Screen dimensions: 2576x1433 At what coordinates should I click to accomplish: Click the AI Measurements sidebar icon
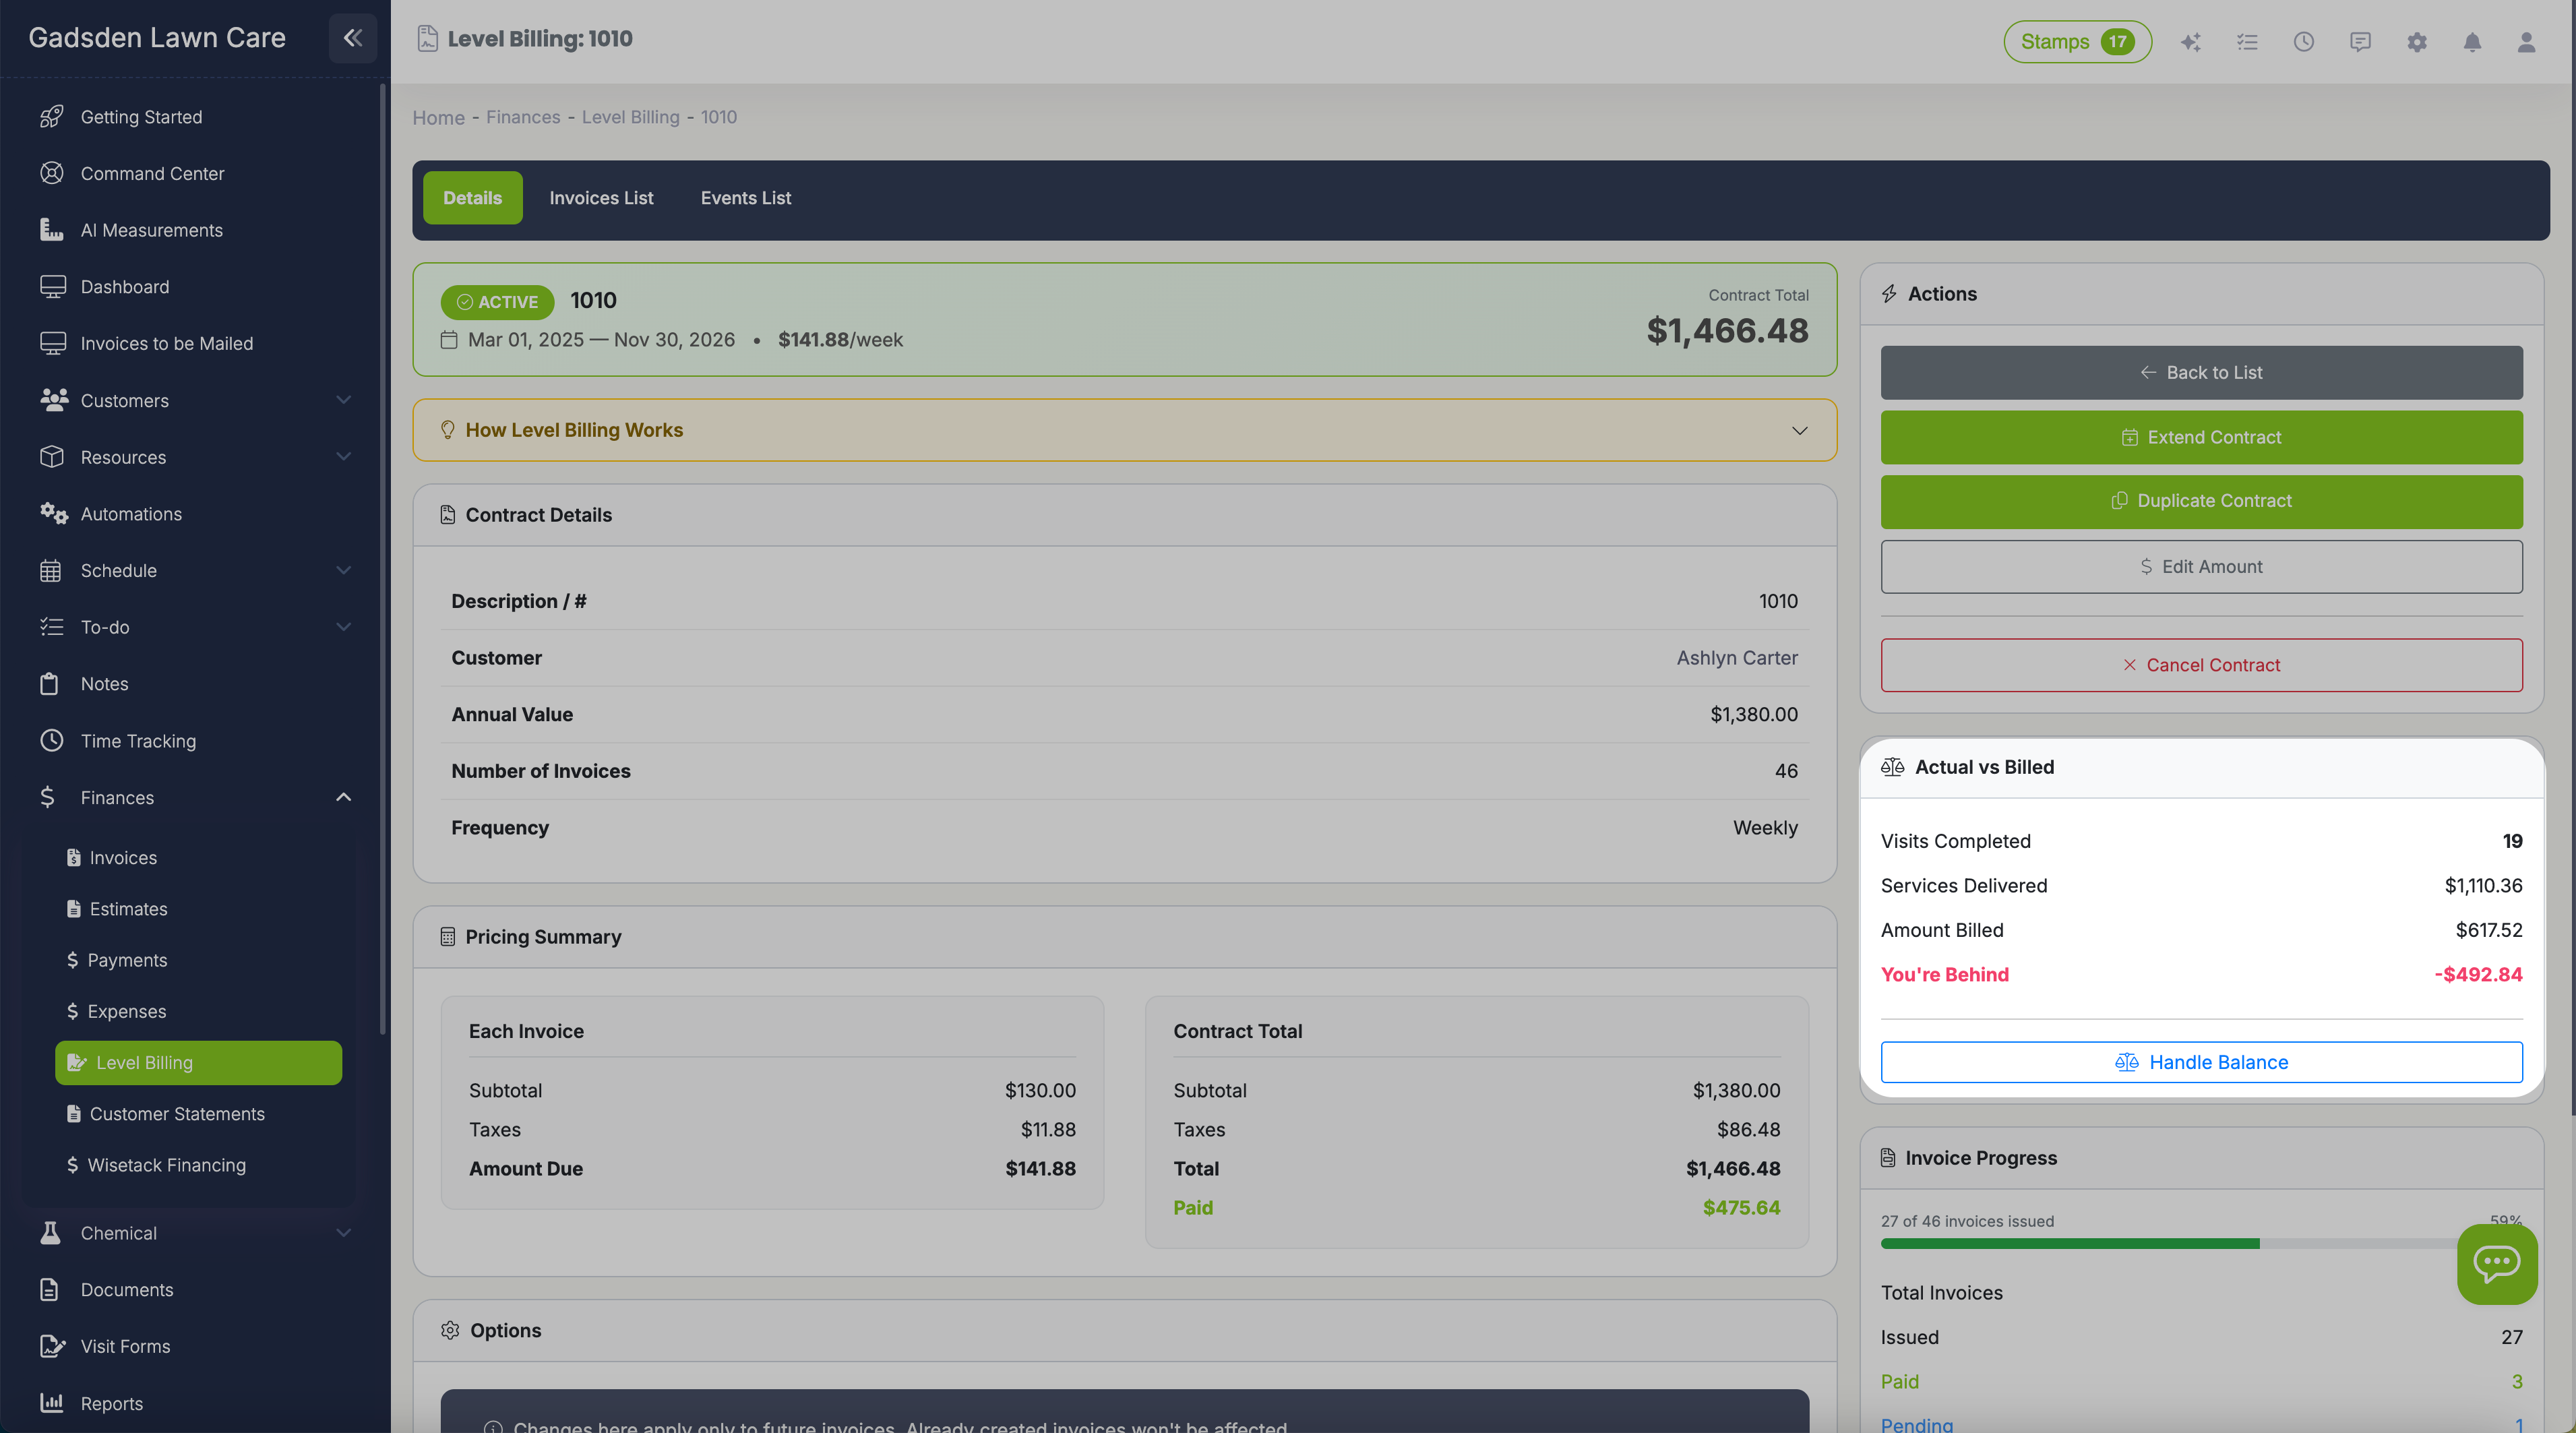[52, 230]
